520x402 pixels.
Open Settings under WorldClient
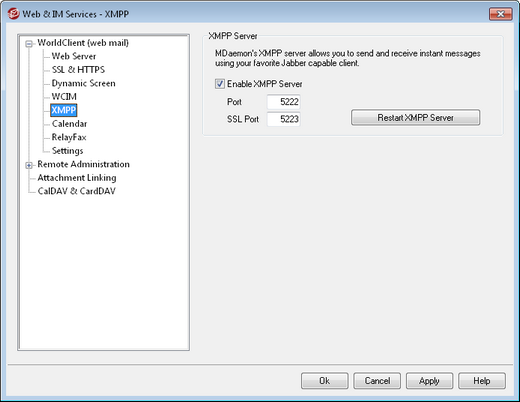[x=67, y=151]
